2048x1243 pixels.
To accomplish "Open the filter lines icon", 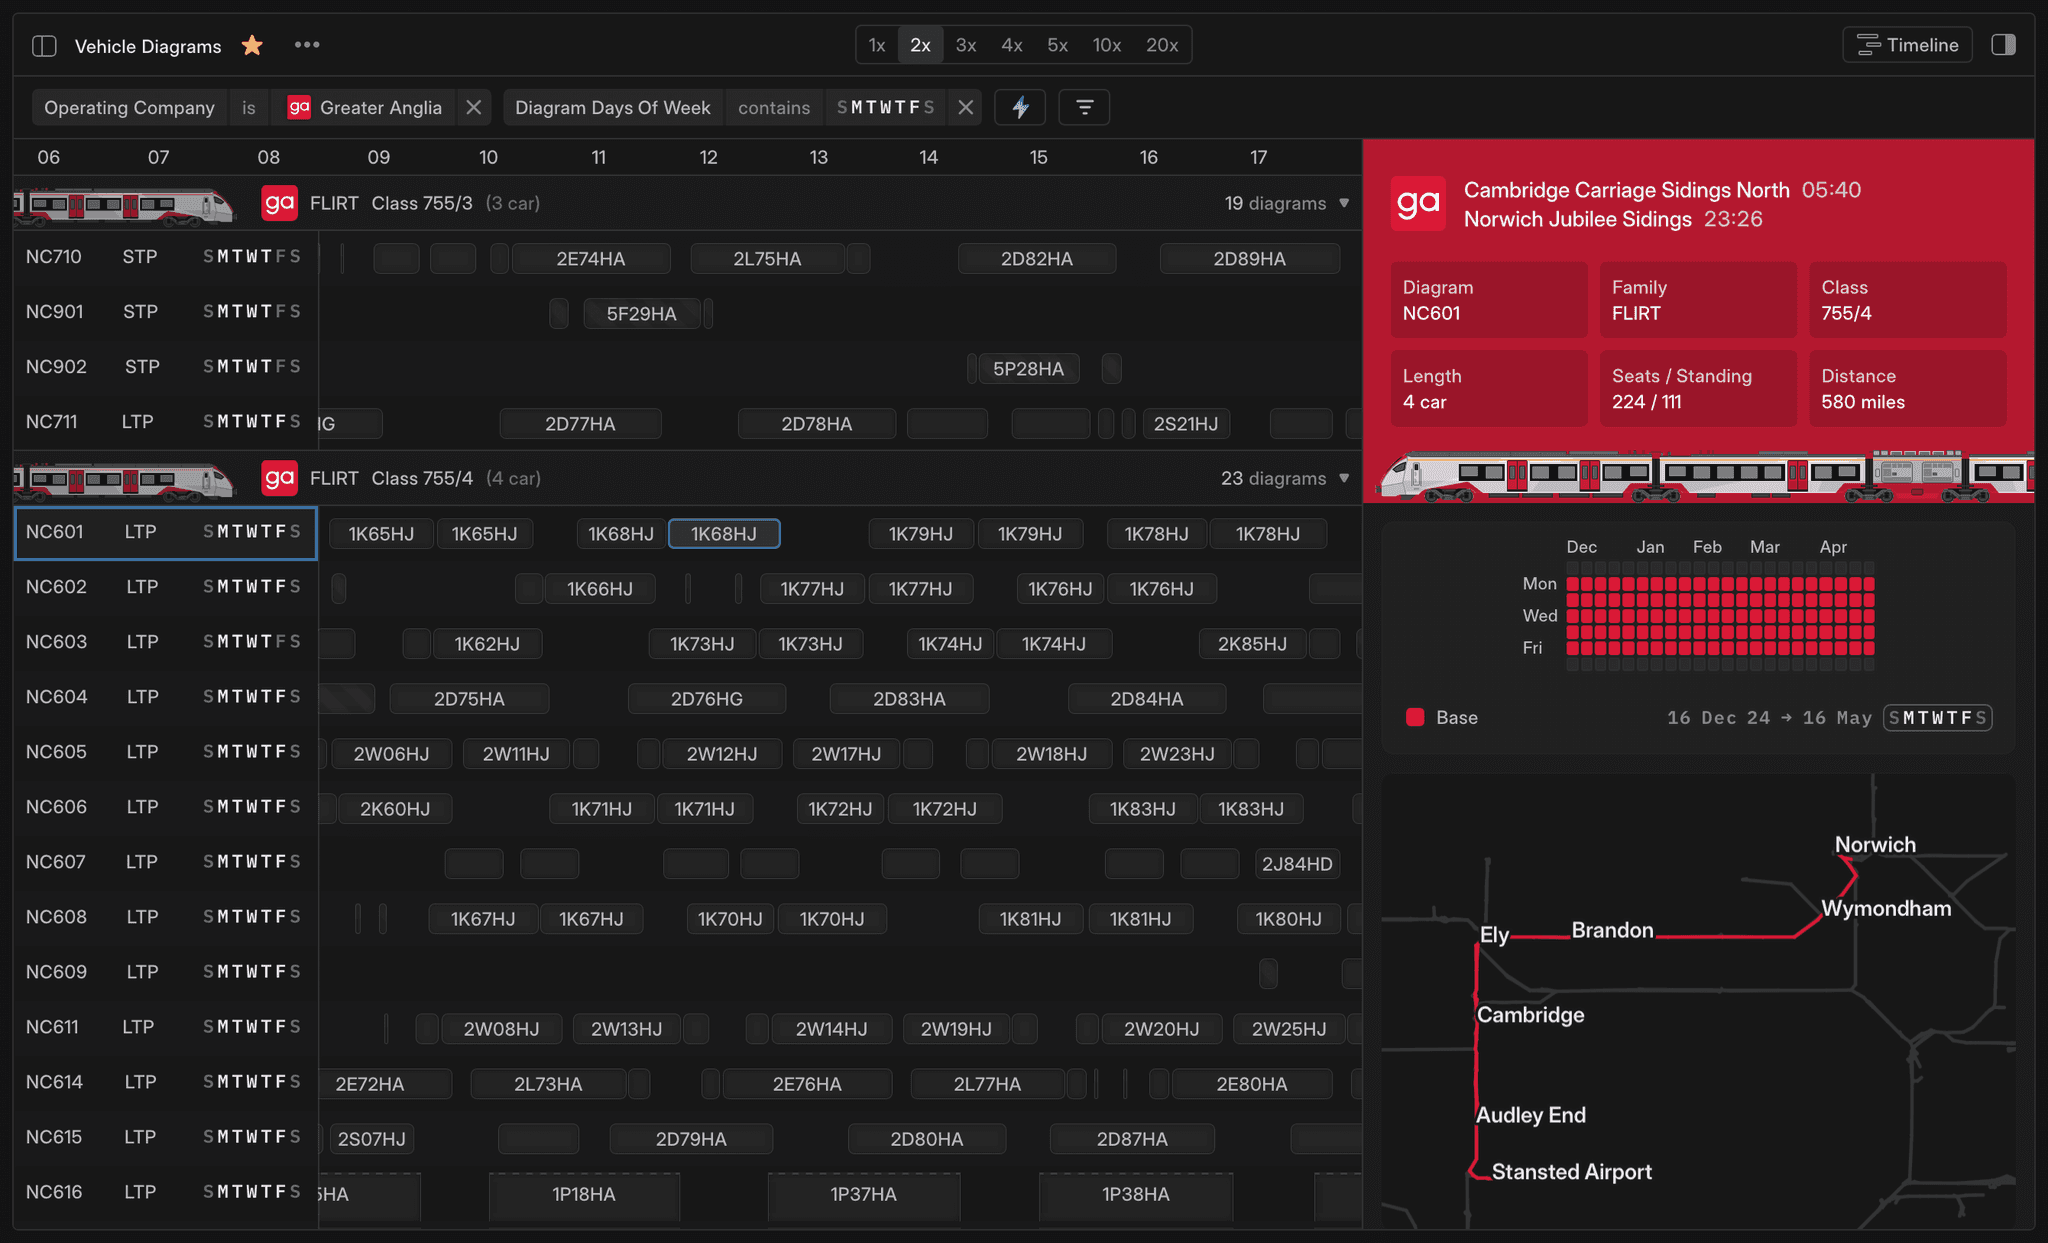I will coord(1084,107).
